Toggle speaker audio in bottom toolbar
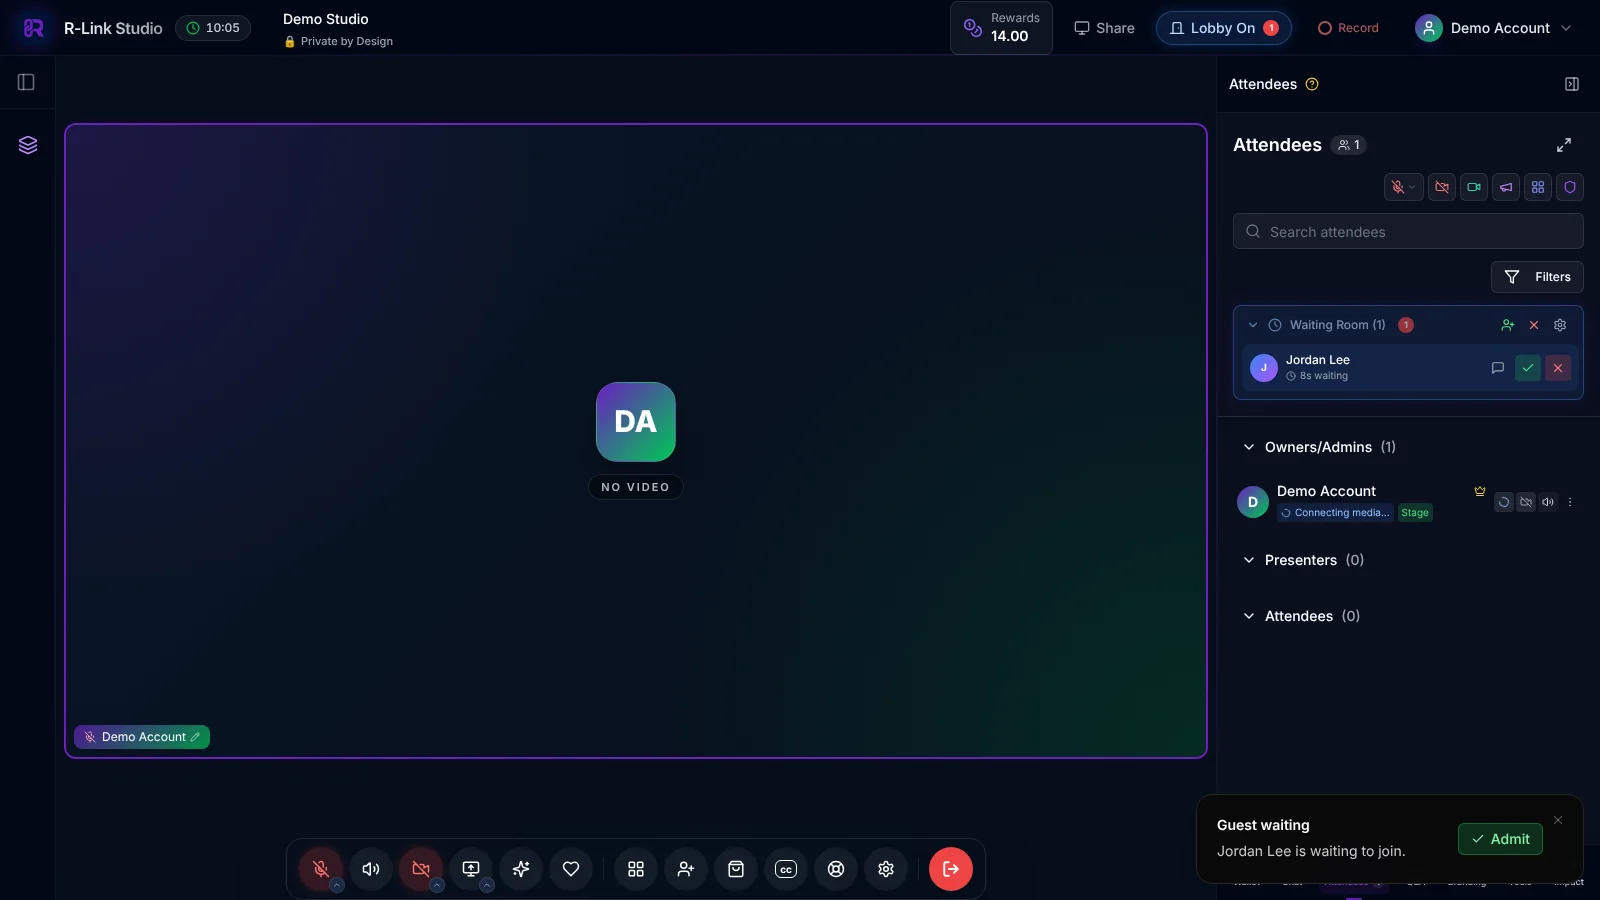This screenshot has width=1600, height=900. 371,869
